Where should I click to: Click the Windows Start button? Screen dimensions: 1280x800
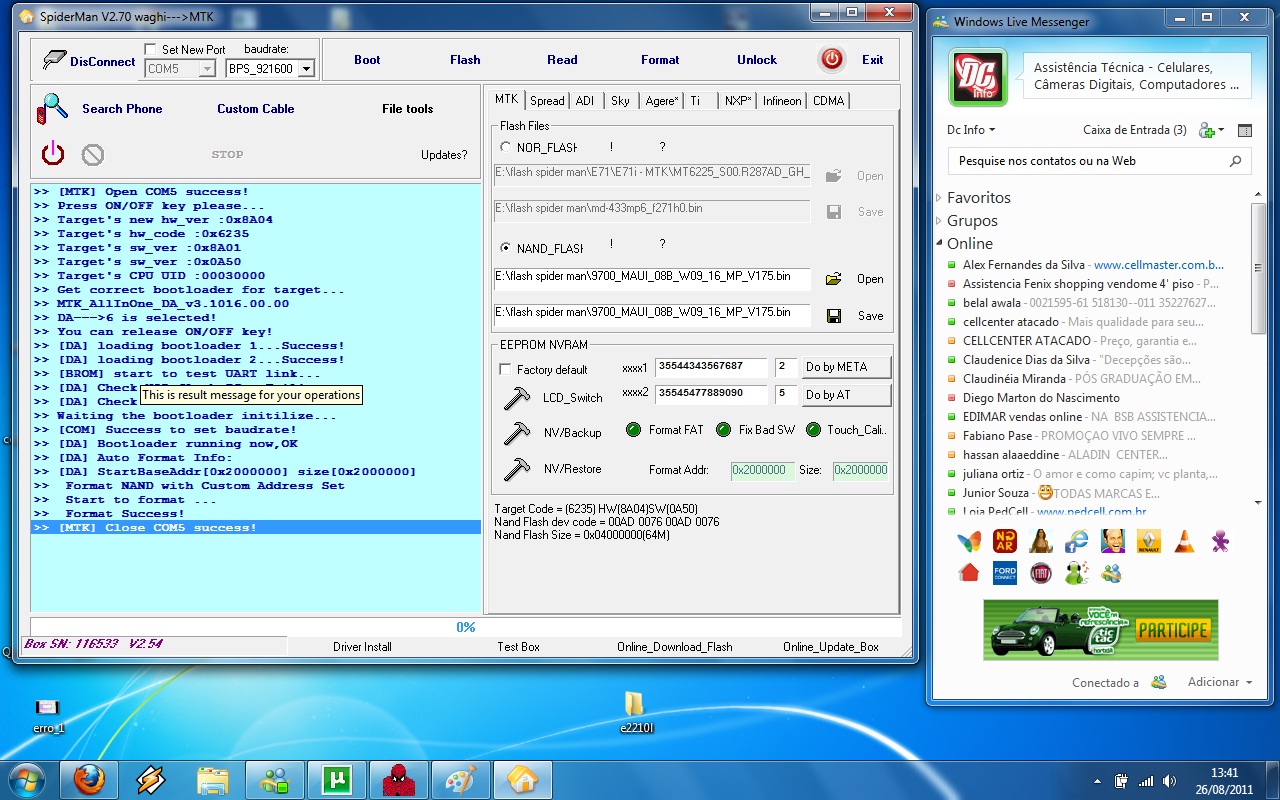click(27, 778)
